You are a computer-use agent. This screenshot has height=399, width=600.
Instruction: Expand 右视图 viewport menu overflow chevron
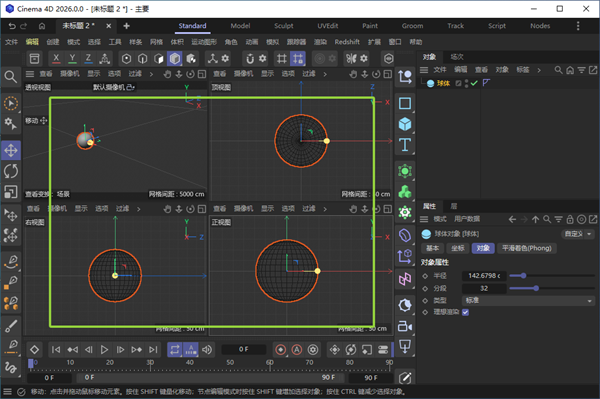coord(139,209)
